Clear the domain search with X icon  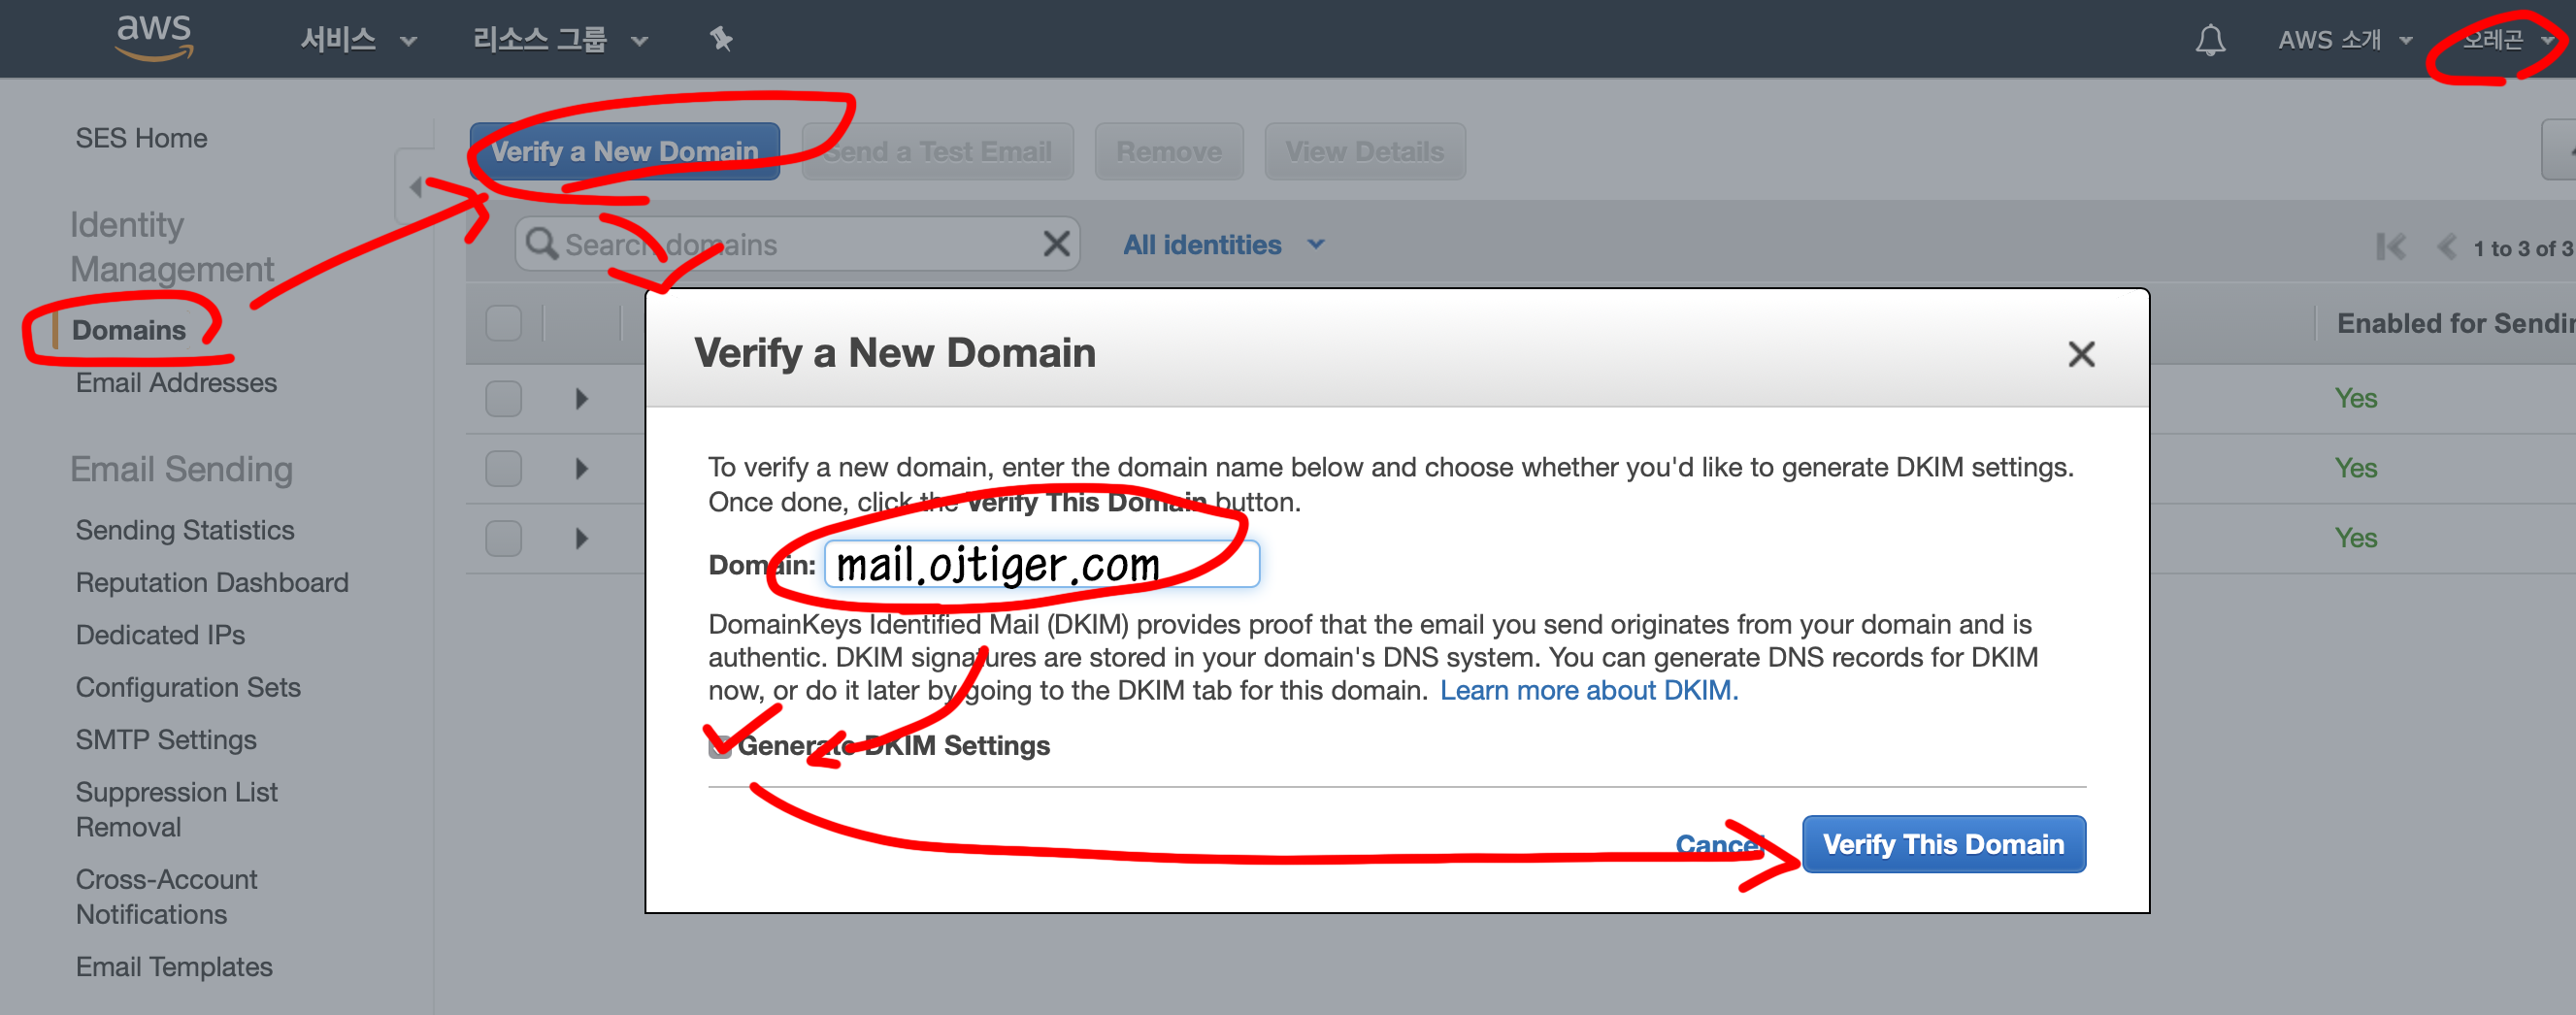(x=1056, y=244)
